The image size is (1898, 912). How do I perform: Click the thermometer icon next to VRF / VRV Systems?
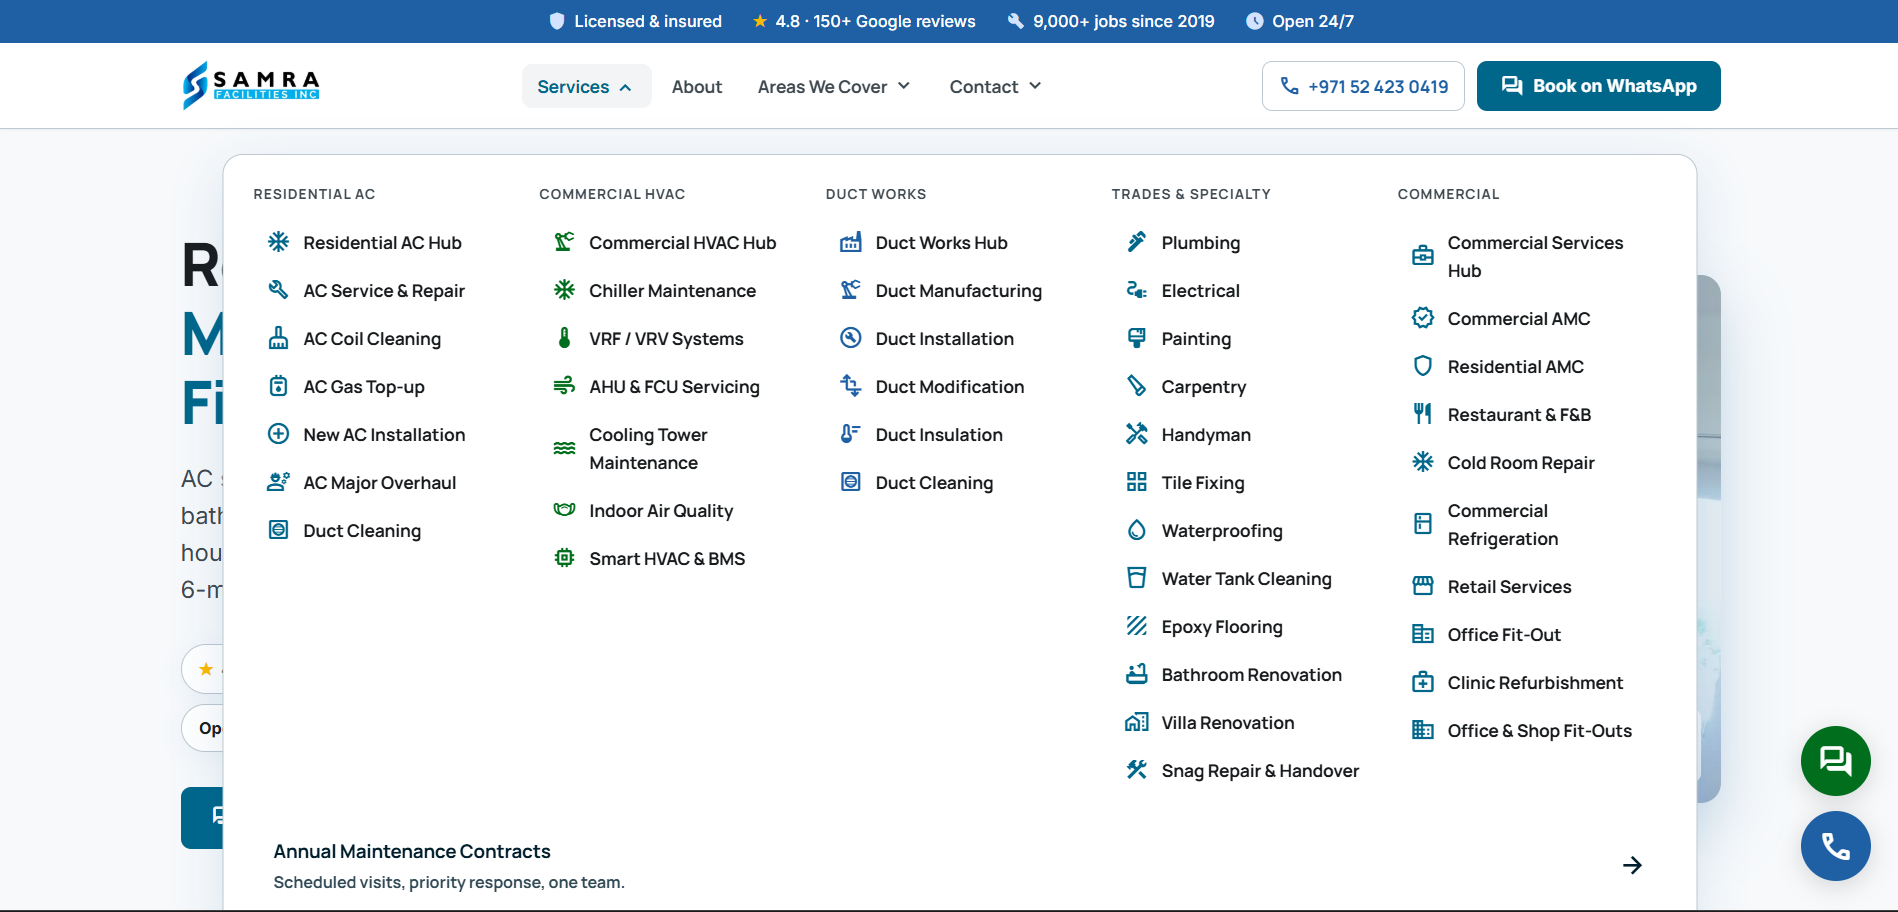point(564,338)
